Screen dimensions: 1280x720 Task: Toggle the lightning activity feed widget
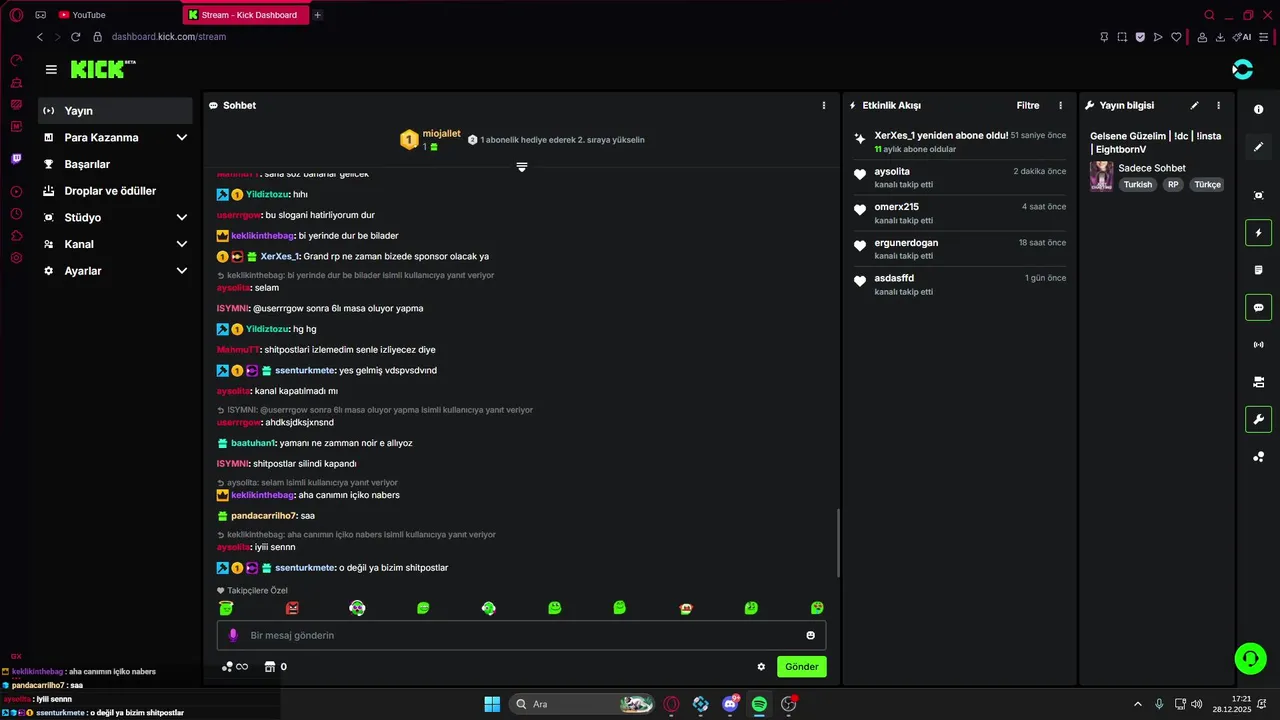tap(1259, 233)
